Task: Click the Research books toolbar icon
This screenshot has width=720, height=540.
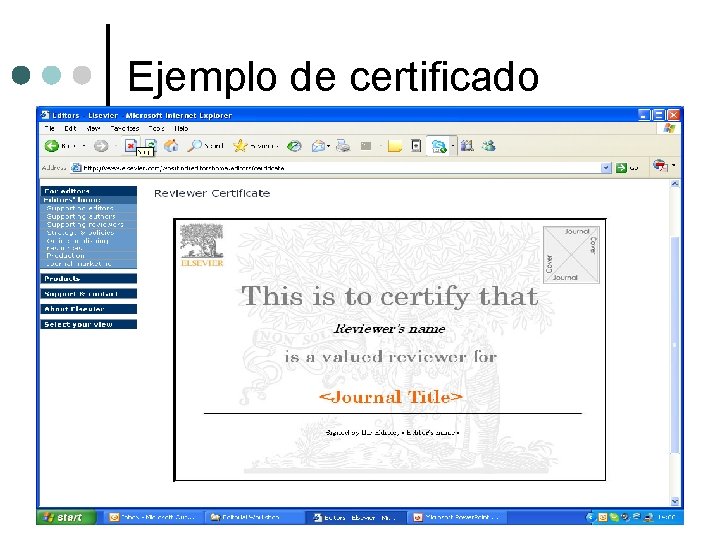Action: pyautogui.click(x=467, y=146)
